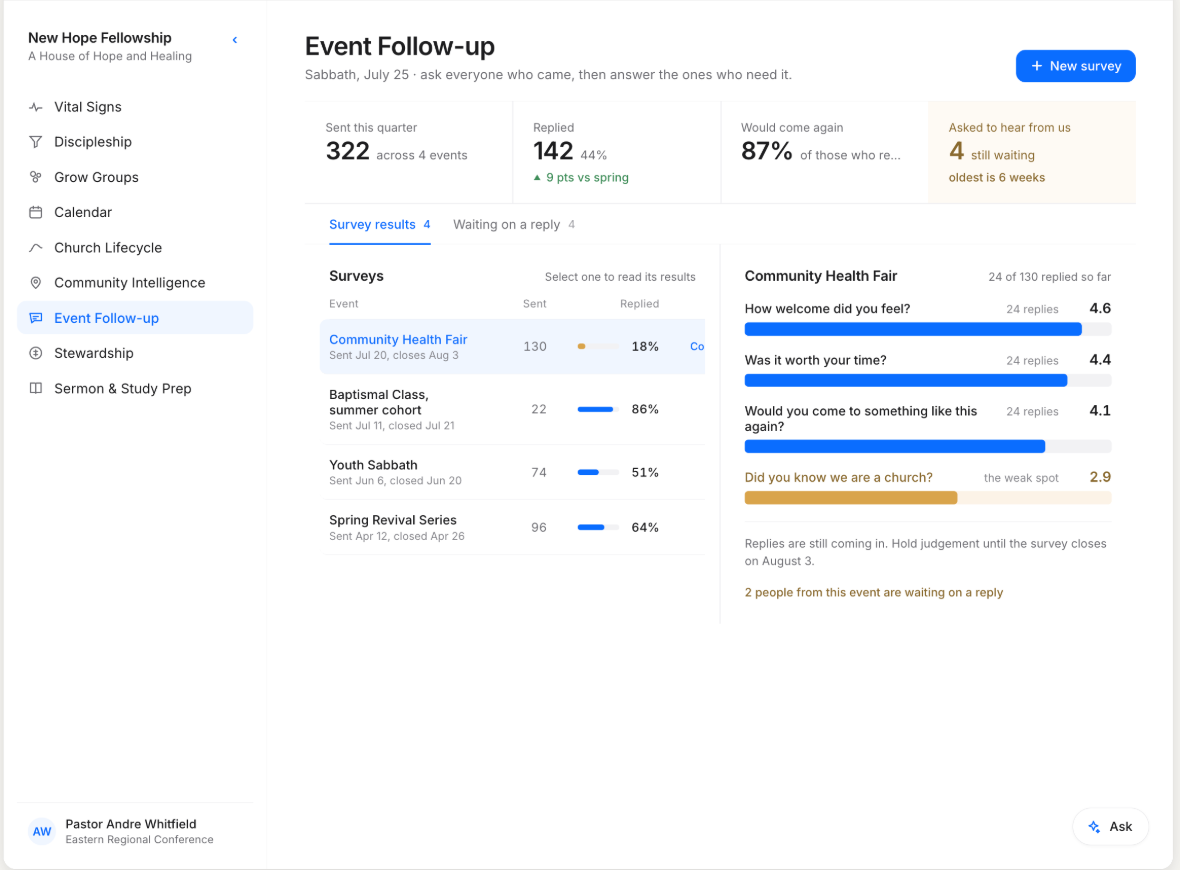Open Discipleship section
The width and height of the screenshot is (1180, 870).
135,142
